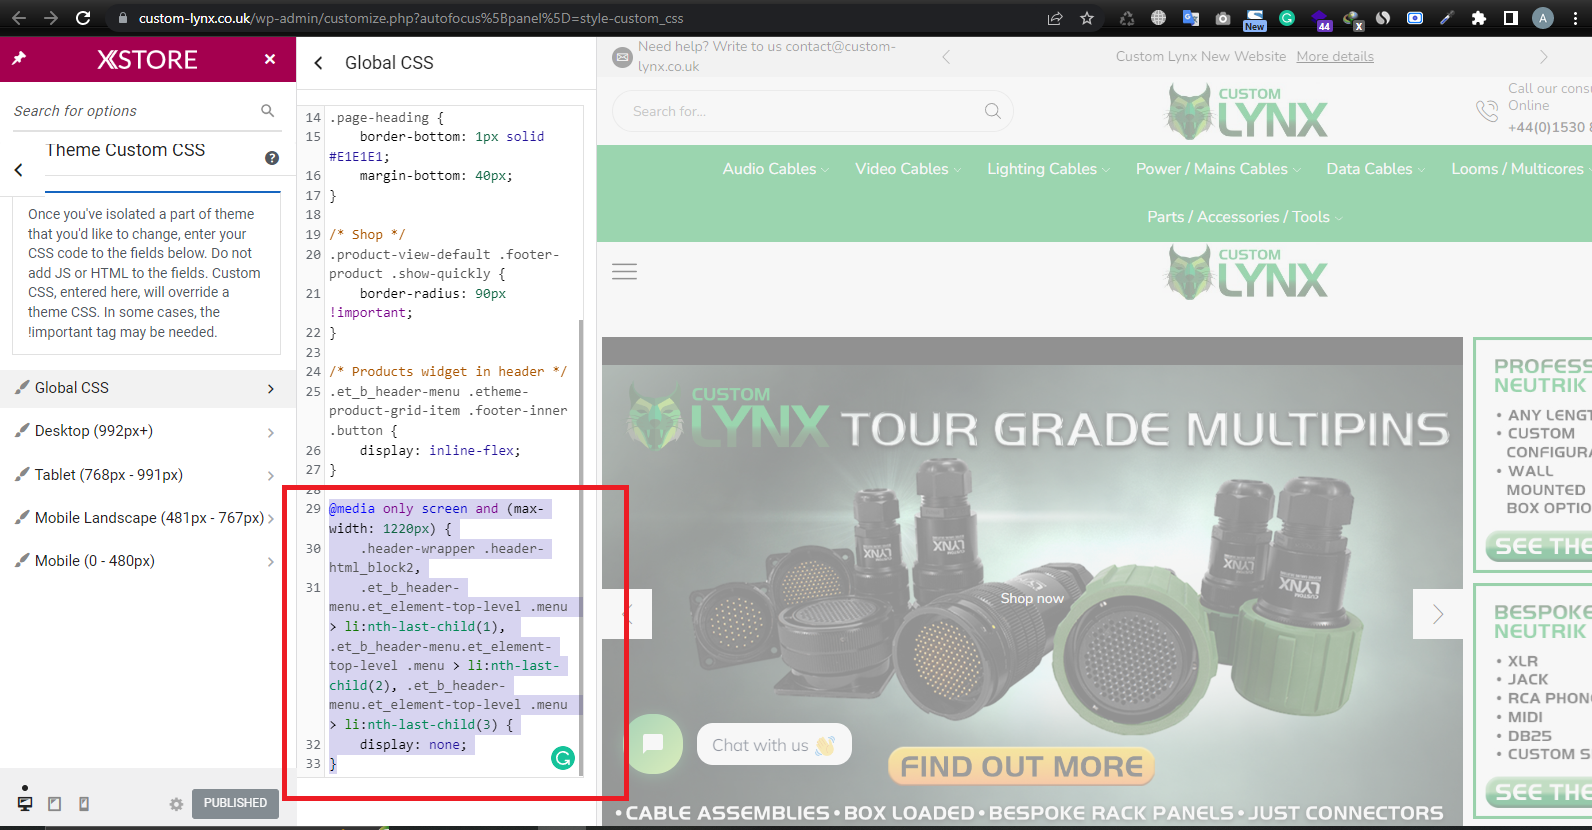Open the Extensions puzzle-piece menu
Screen dimensions: 1592x830
pyautogui.click(x=1479, y=18)
